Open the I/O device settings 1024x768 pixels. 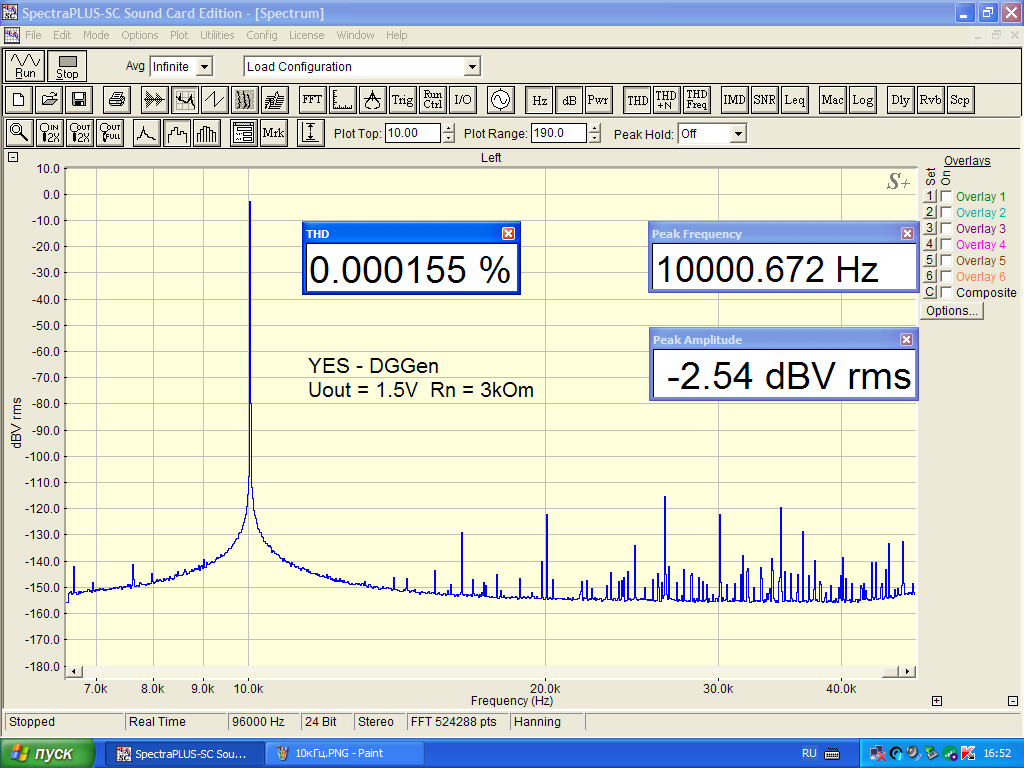(x=462, y=100)
